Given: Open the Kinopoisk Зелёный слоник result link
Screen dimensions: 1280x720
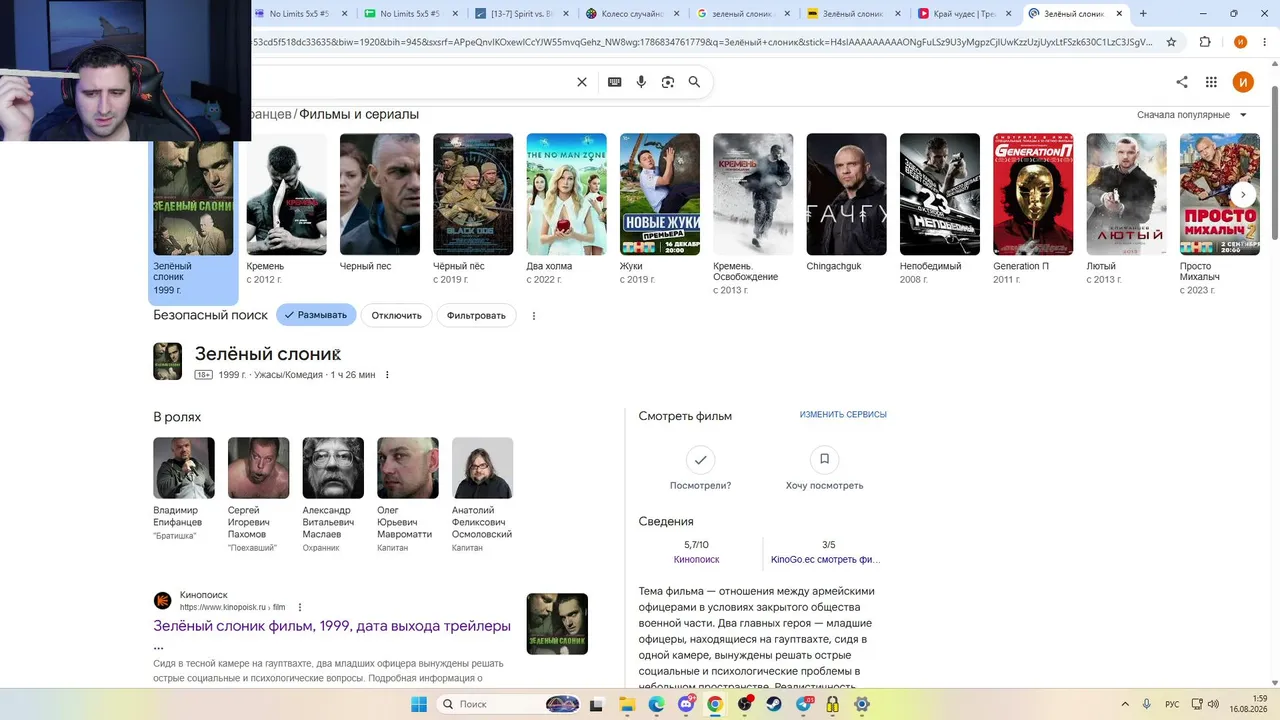Looking at the screenshot, I should click(332, 626).
